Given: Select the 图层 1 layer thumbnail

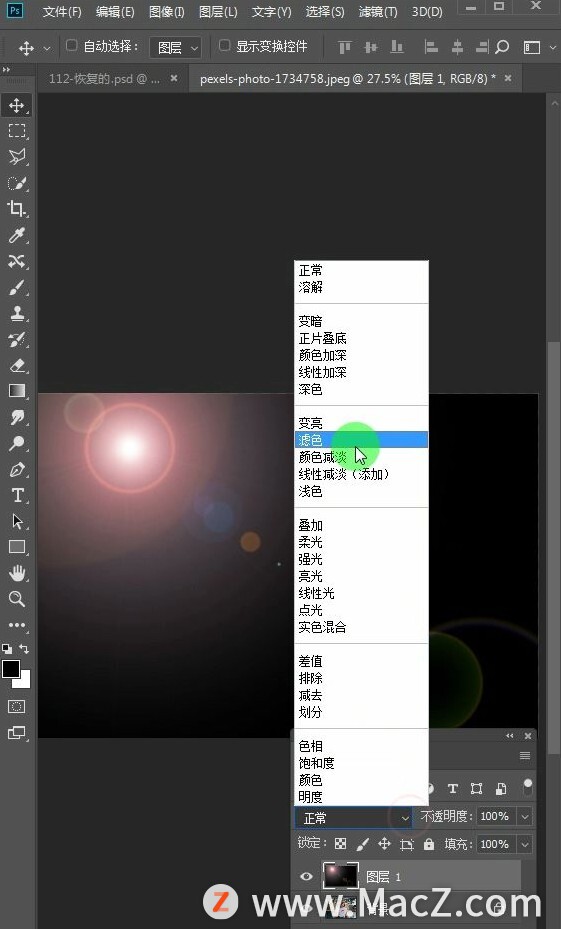Looking at the screenshot, I should click(x=341, y=876).
